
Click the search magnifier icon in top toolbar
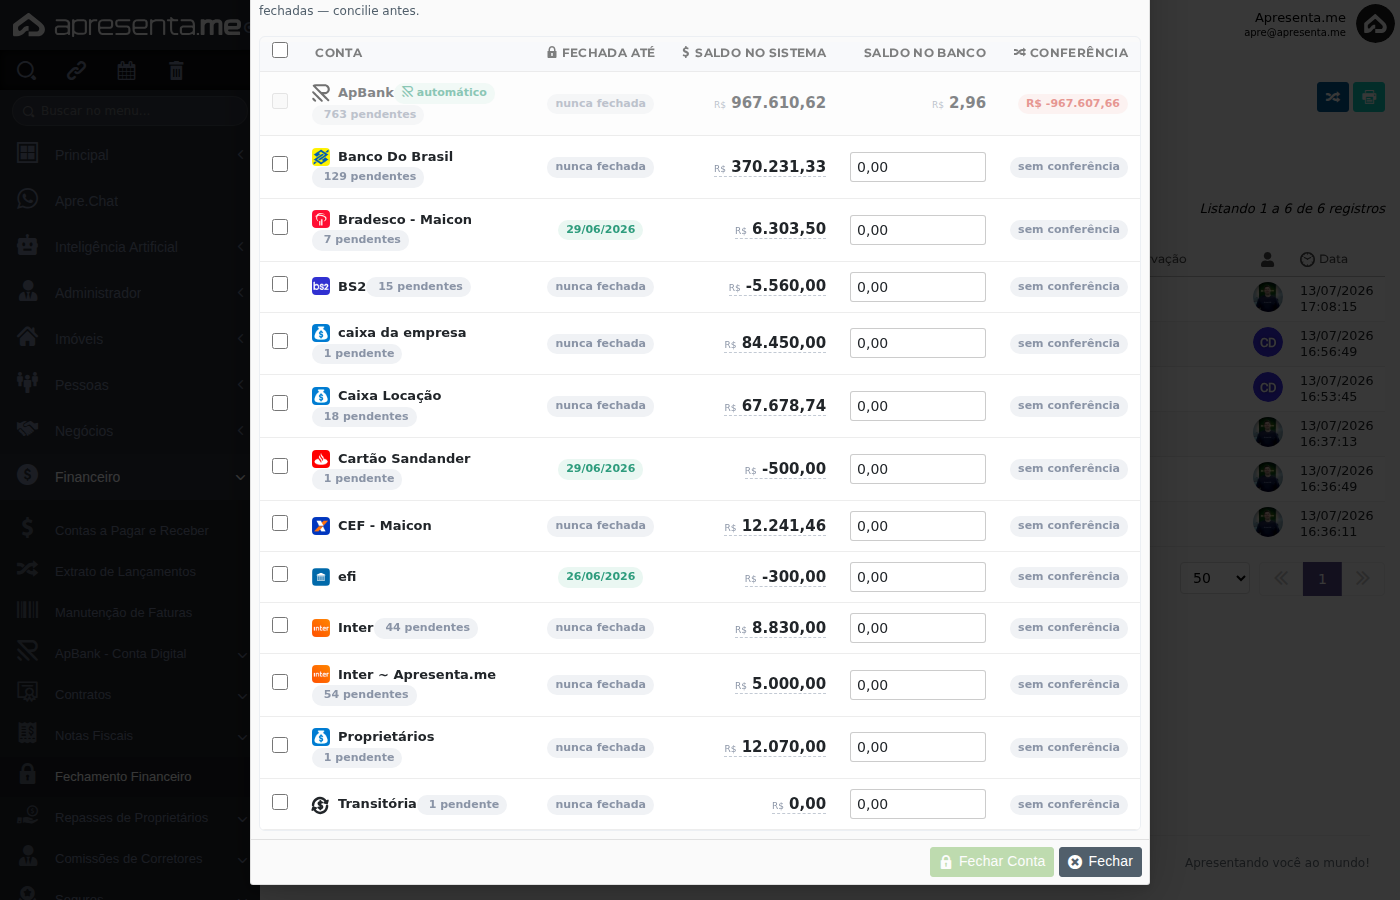pos(27,70)
